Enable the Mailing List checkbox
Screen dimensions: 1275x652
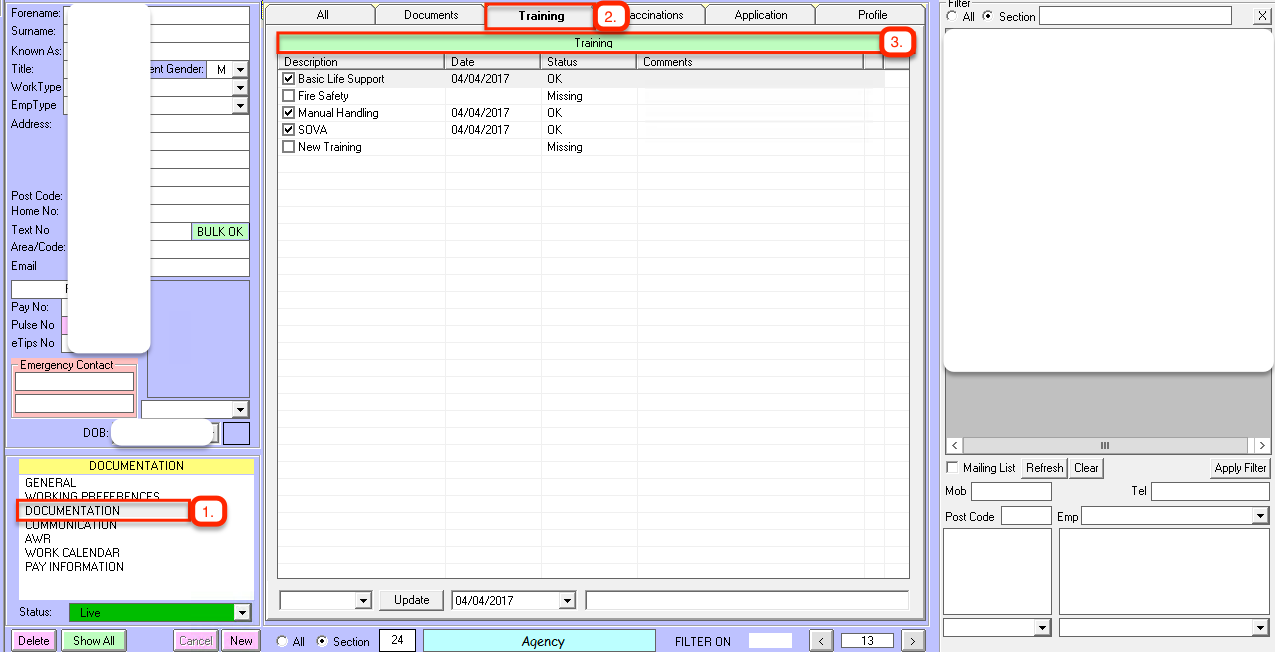(x=952, y=468)
